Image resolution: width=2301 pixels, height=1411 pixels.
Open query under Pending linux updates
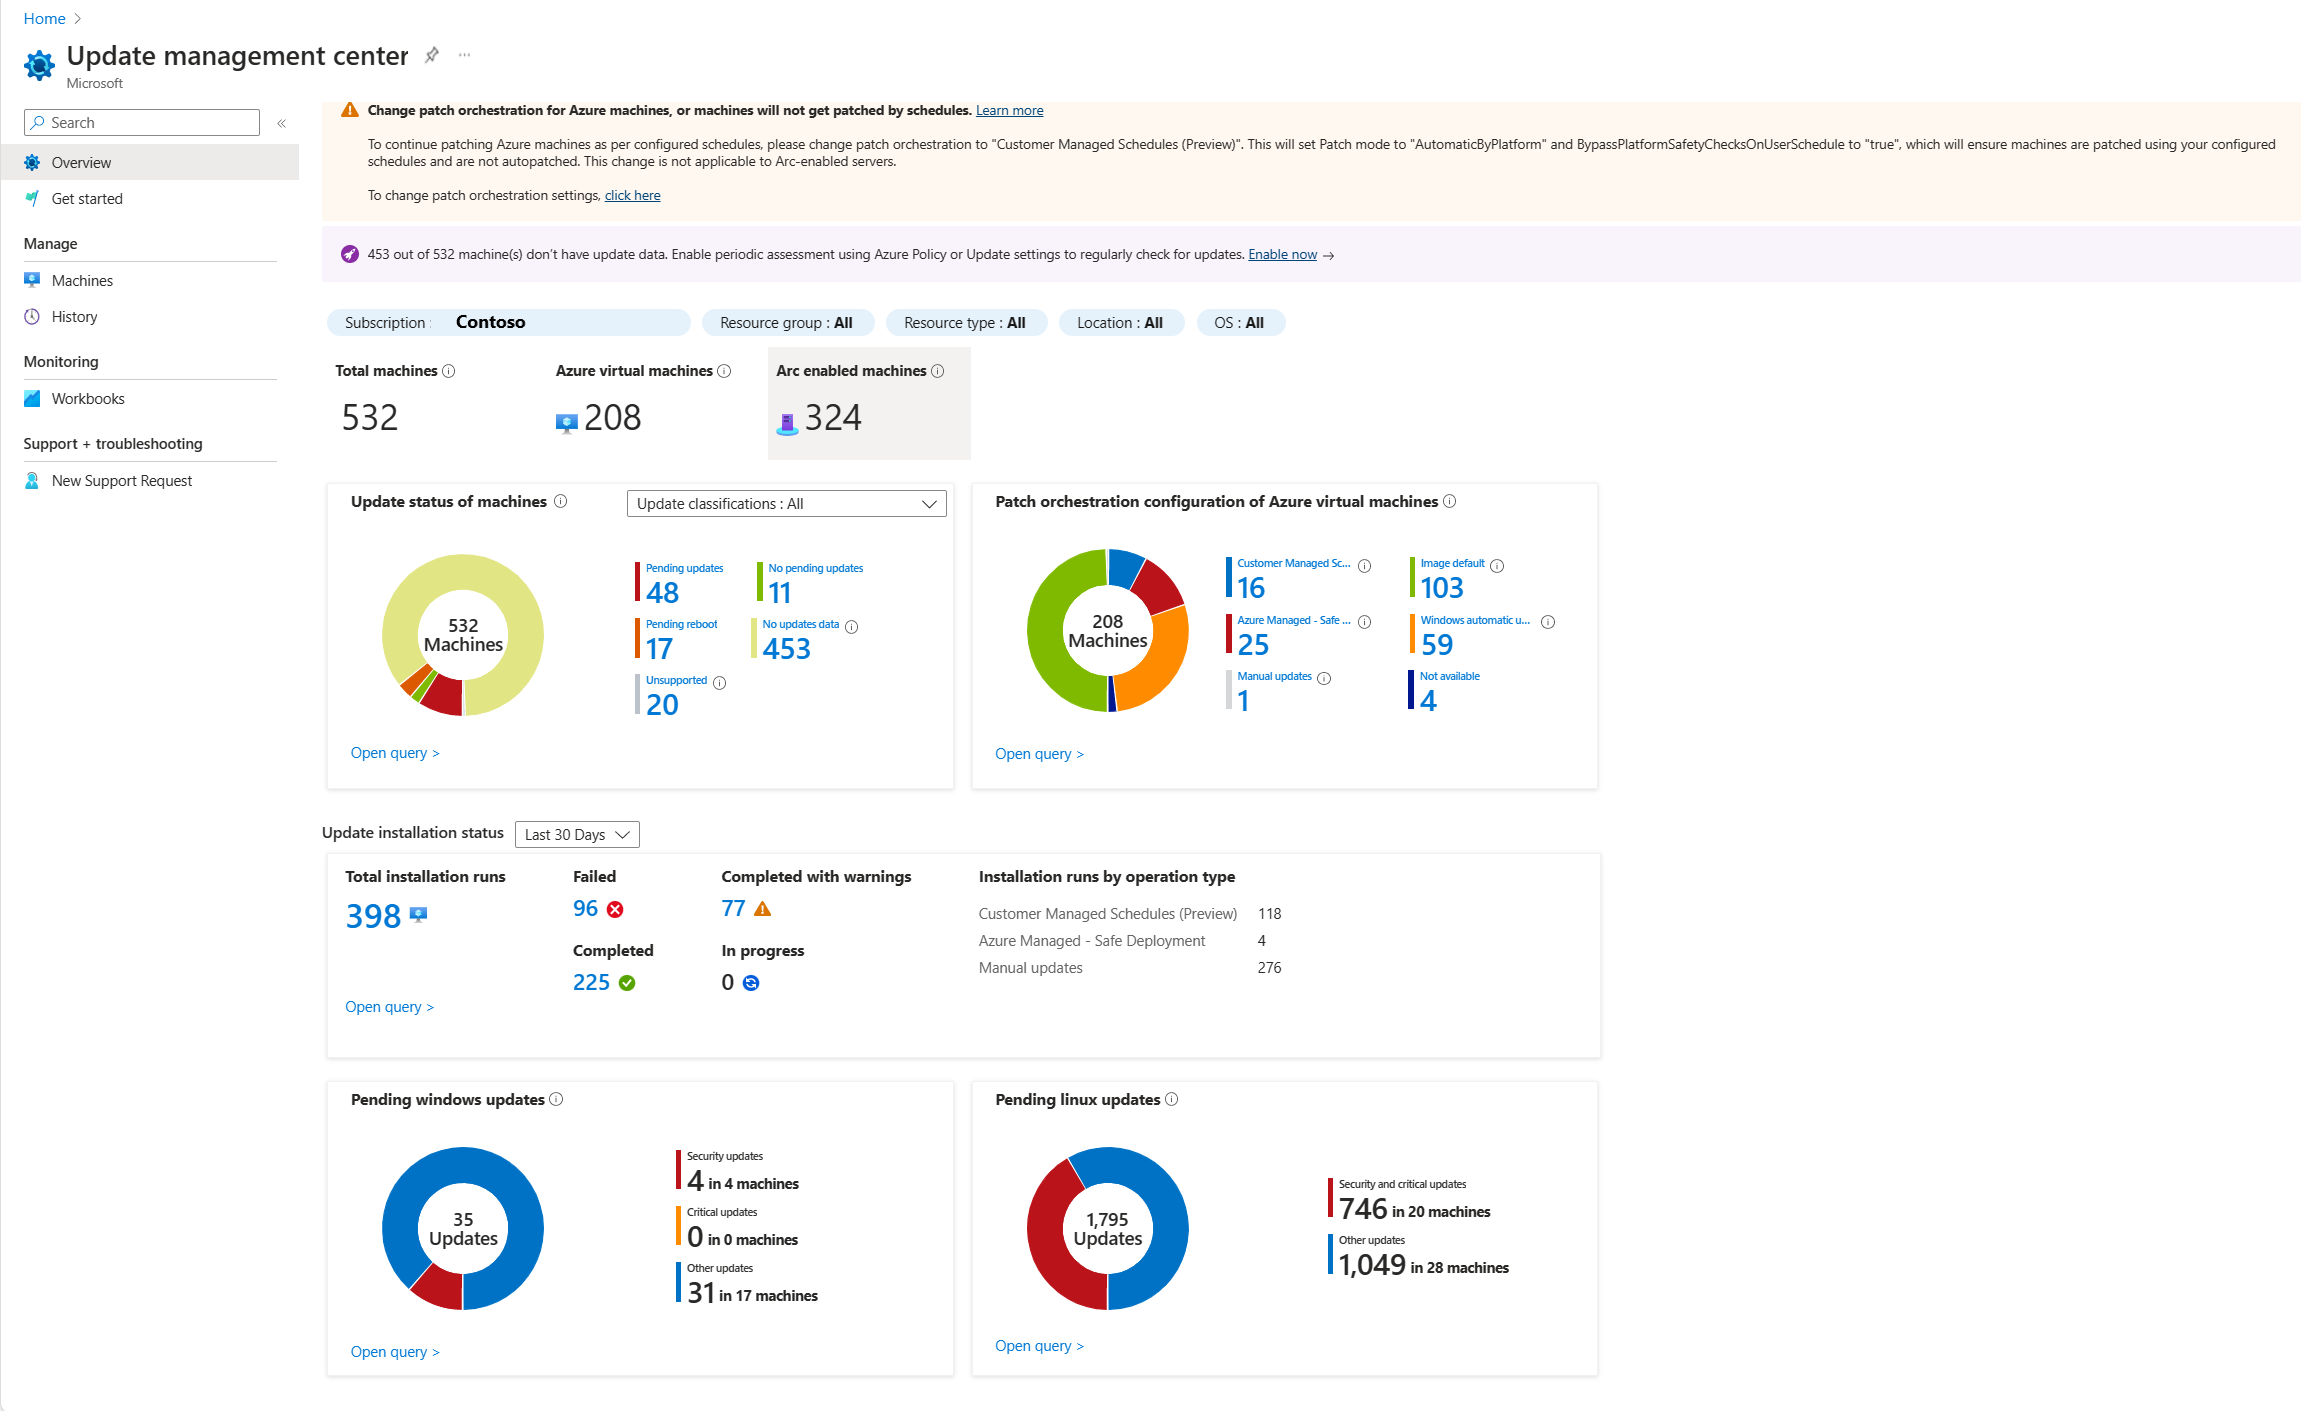pos(1040,1345)
